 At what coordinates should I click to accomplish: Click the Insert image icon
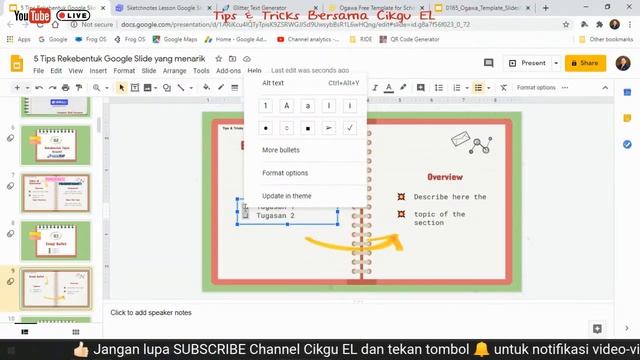[x=148, y=88]
